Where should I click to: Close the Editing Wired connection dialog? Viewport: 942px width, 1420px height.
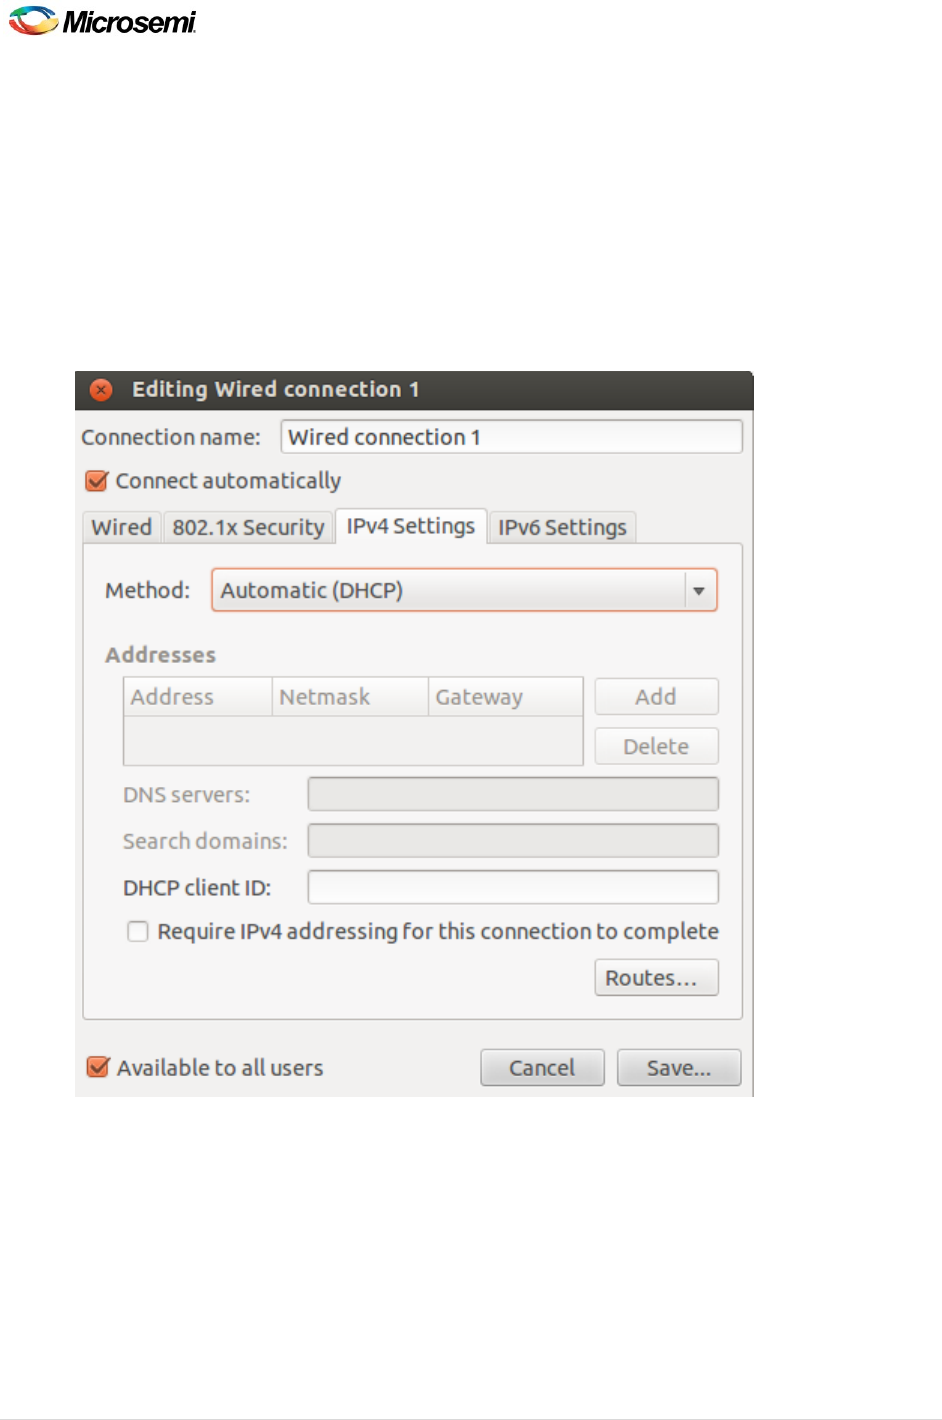[101, 390]
